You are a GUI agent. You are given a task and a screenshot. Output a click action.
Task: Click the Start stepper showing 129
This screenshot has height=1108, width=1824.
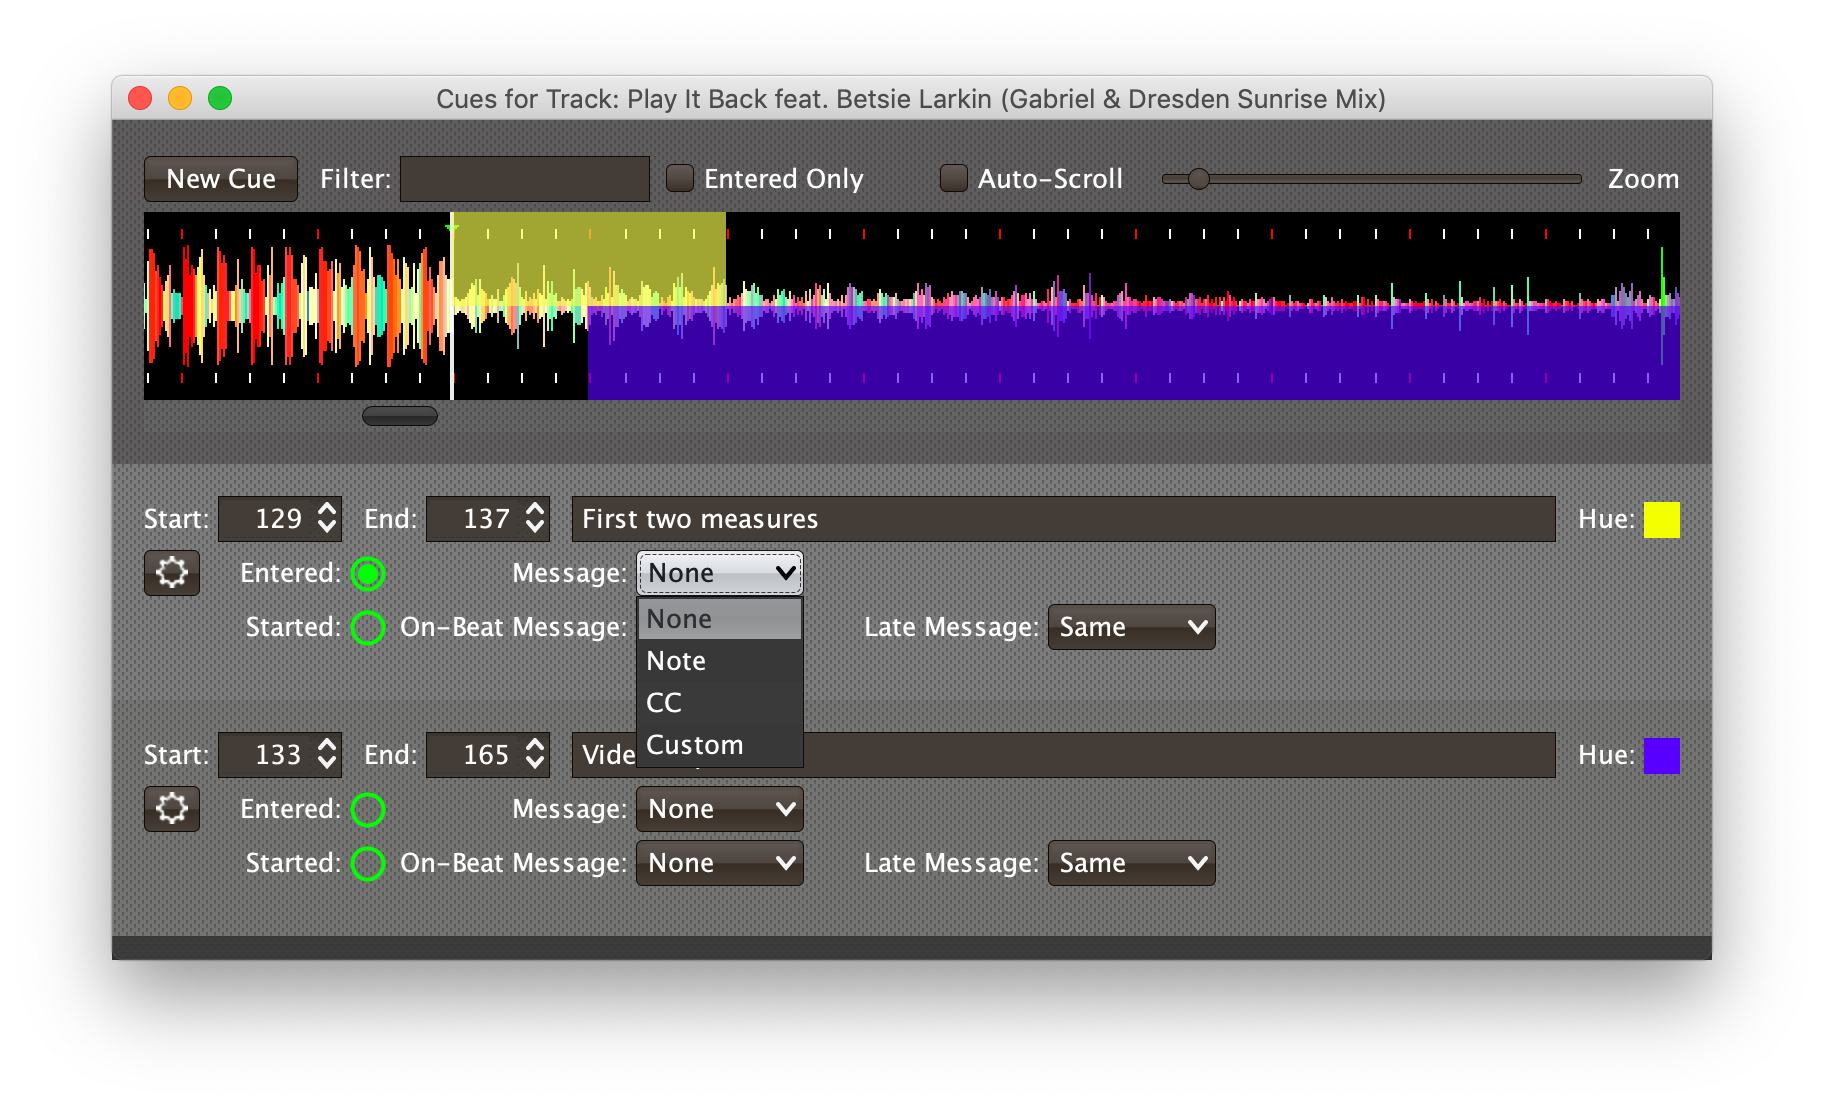280,519
